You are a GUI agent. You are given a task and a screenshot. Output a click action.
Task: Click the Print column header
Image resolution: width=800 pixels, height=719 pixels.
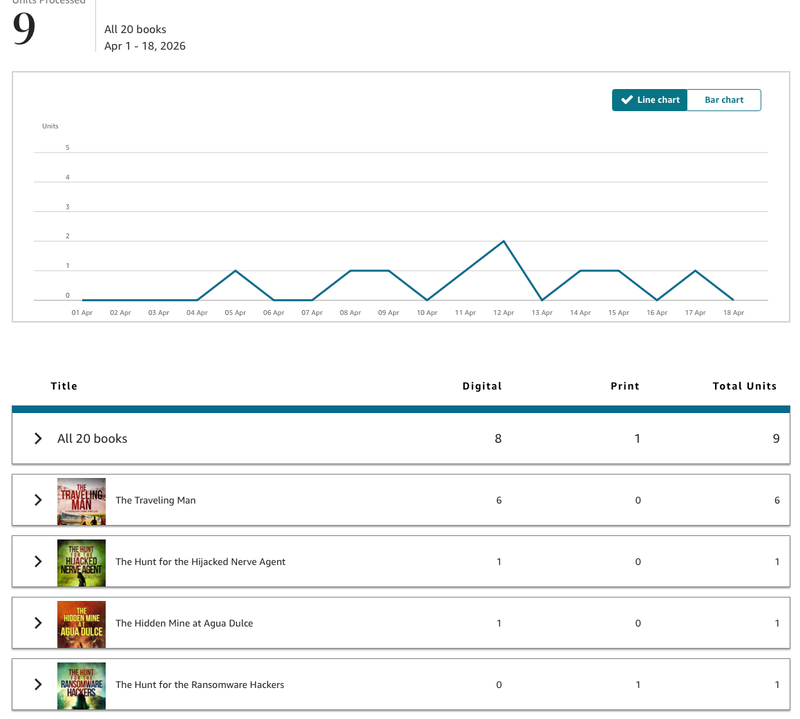coord(625,386)
